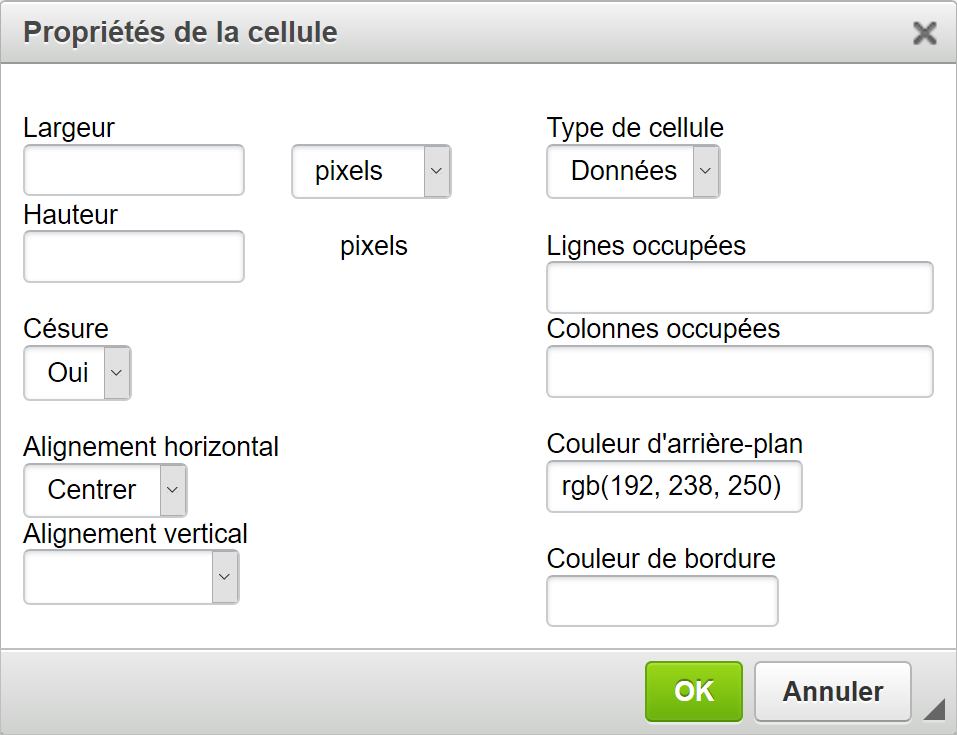Expand the Type de cellule dropdown
This screenshot has height=735, width=957.
click(633, 171)
